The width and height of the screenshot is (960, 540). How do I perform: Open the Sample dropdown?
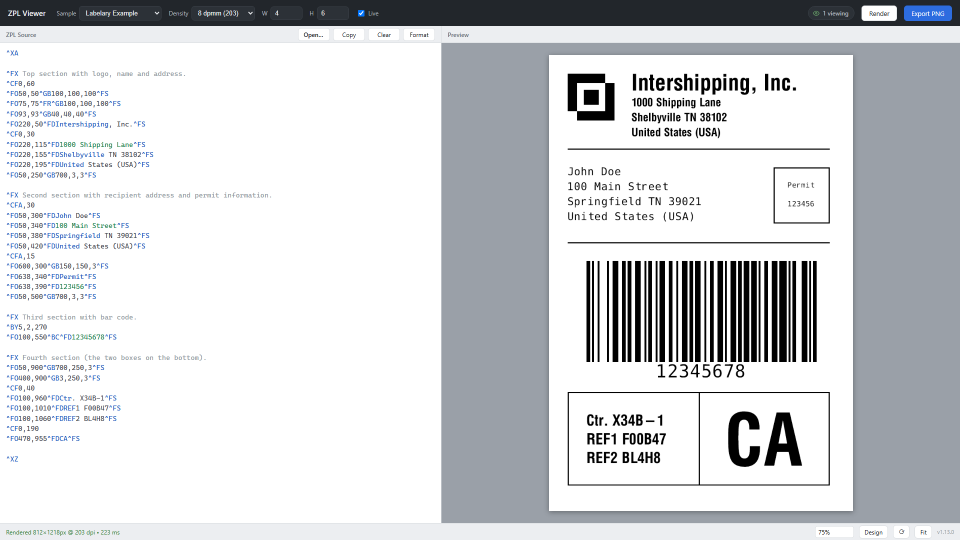pos(121,13)
